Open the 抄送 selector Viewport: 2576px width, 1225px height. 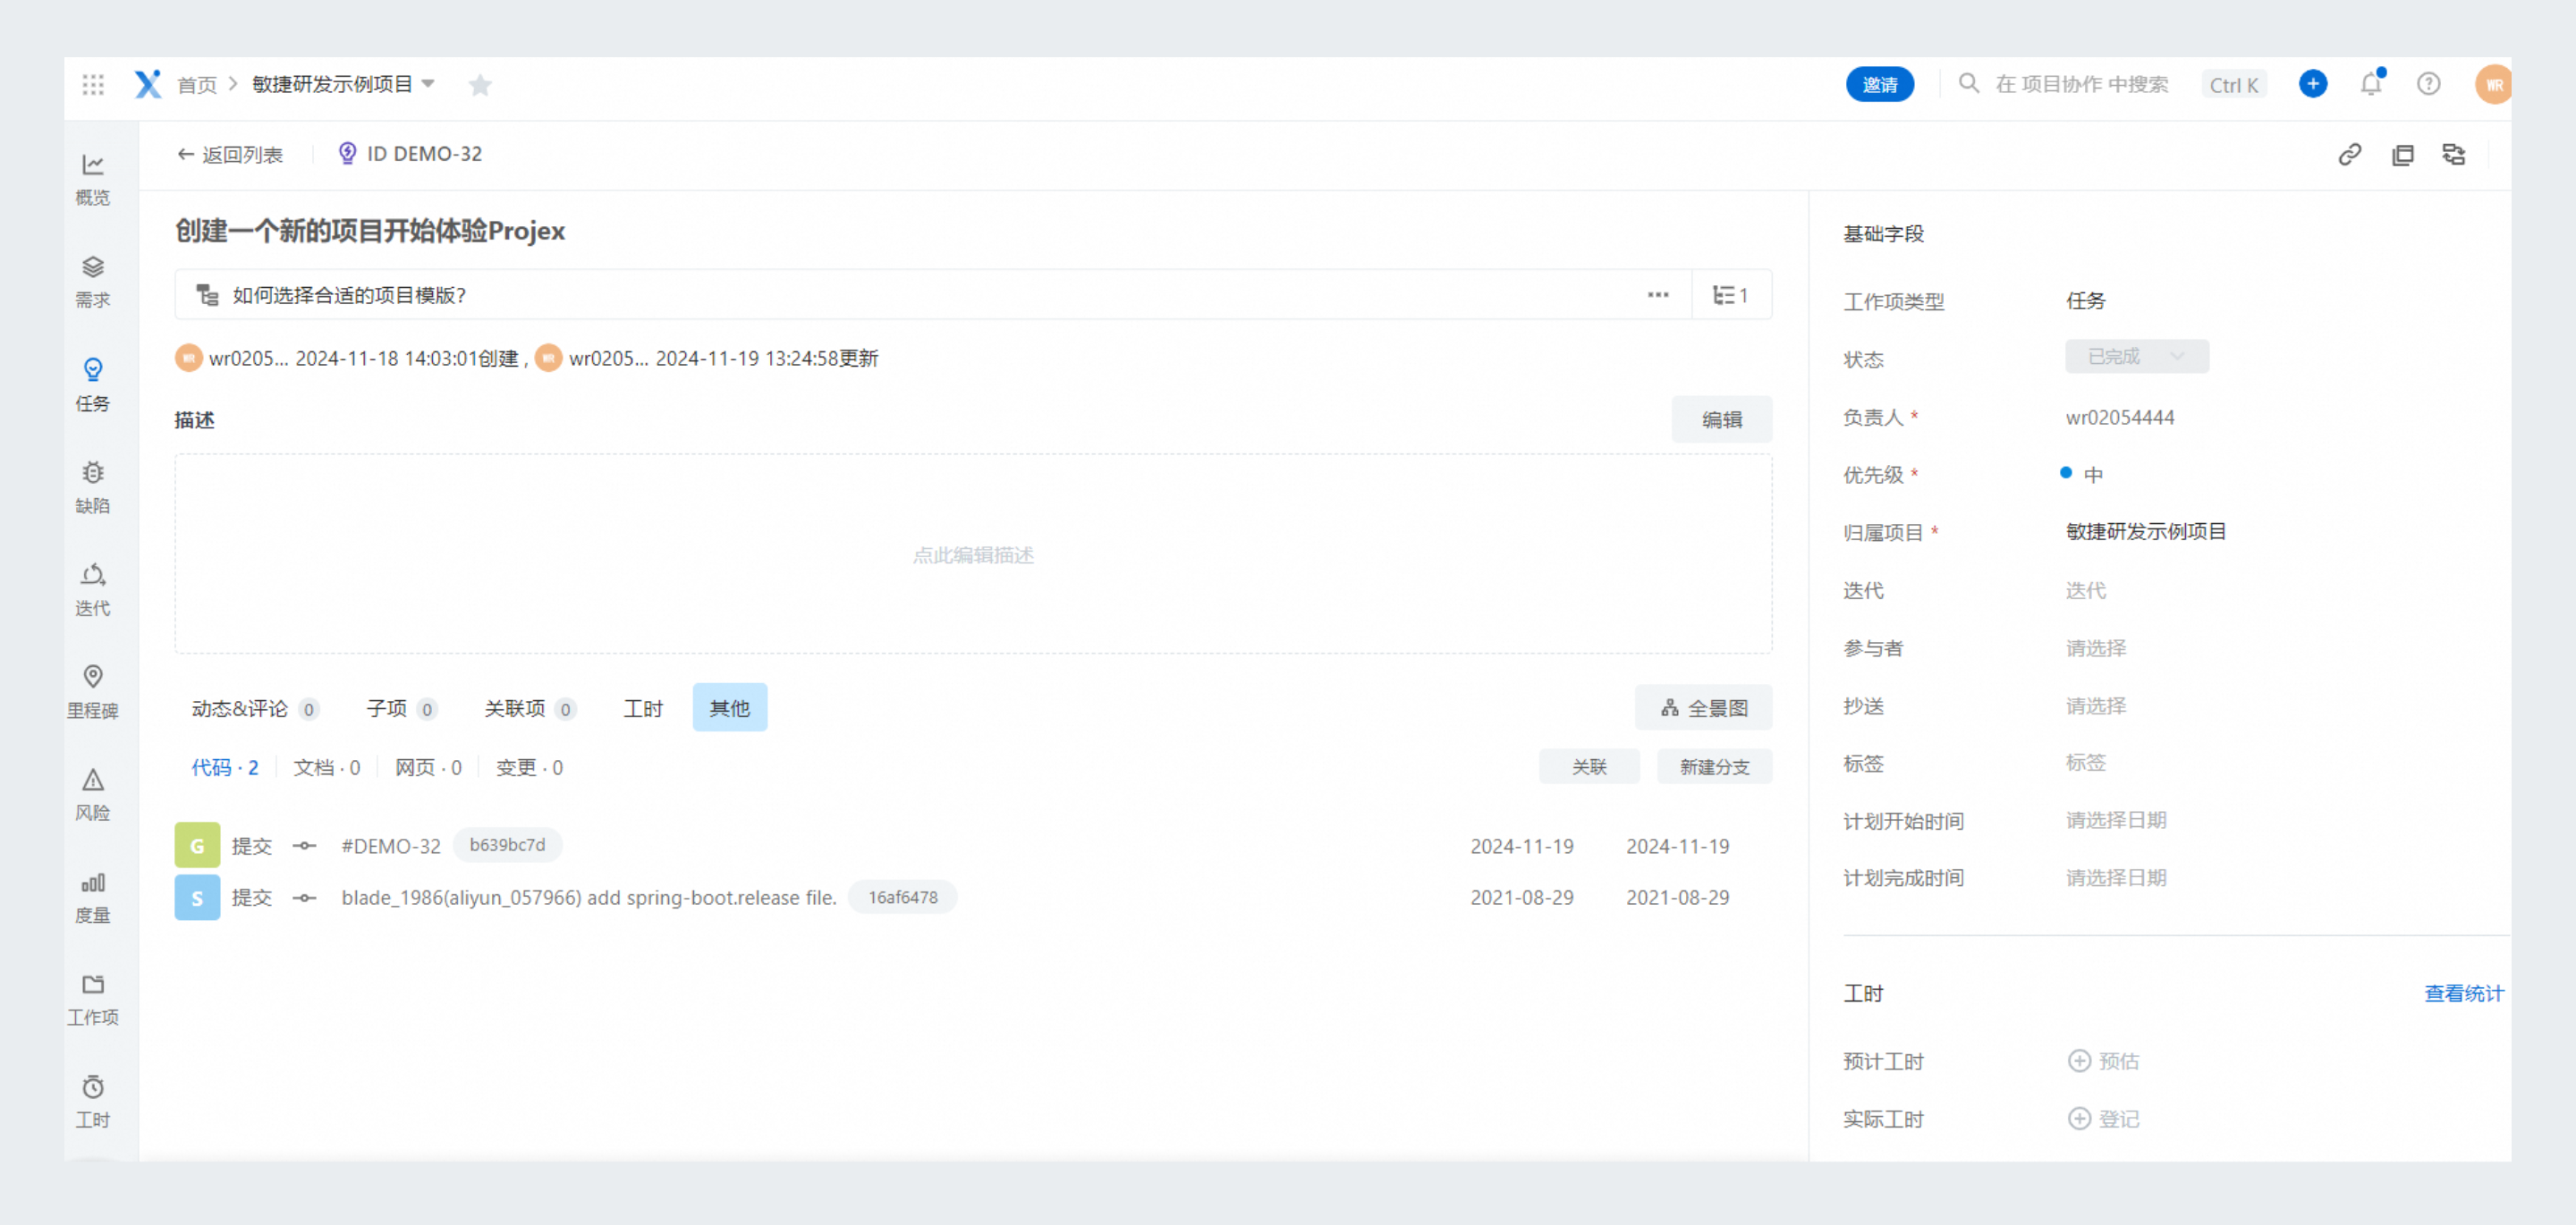pyautogui.click(x=2096, y=706)
